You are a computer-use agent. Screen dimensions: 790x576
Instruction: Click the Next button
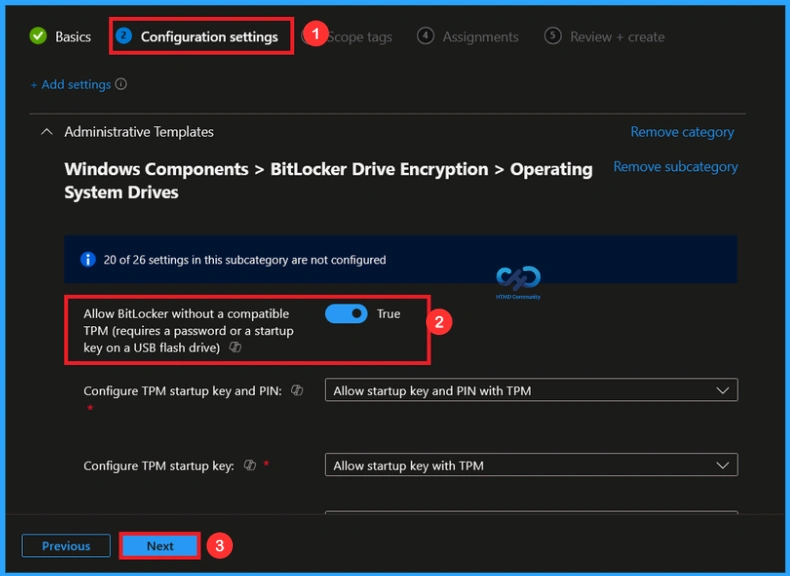click(160, 546)
